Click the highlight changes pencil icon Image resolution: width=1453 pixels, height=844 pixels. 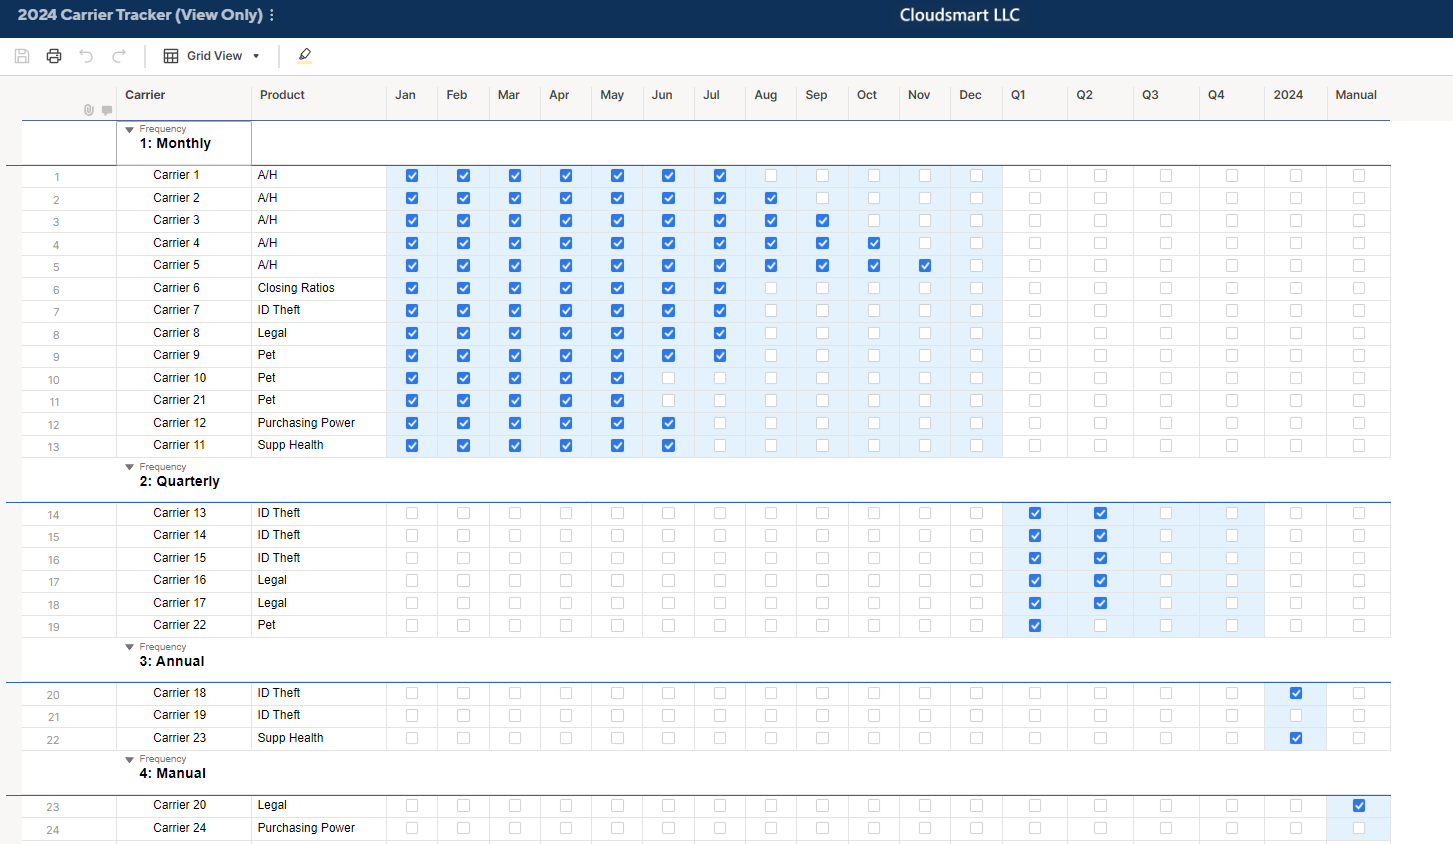[305, 56]
